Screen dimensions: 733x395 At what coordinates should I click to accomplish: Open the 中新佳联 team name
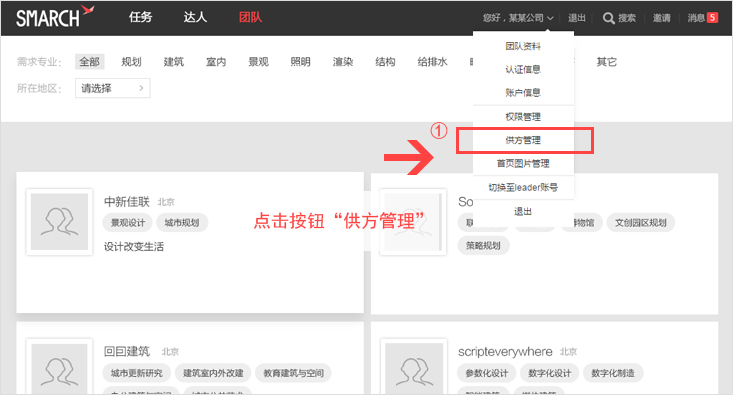click(127, 201)
